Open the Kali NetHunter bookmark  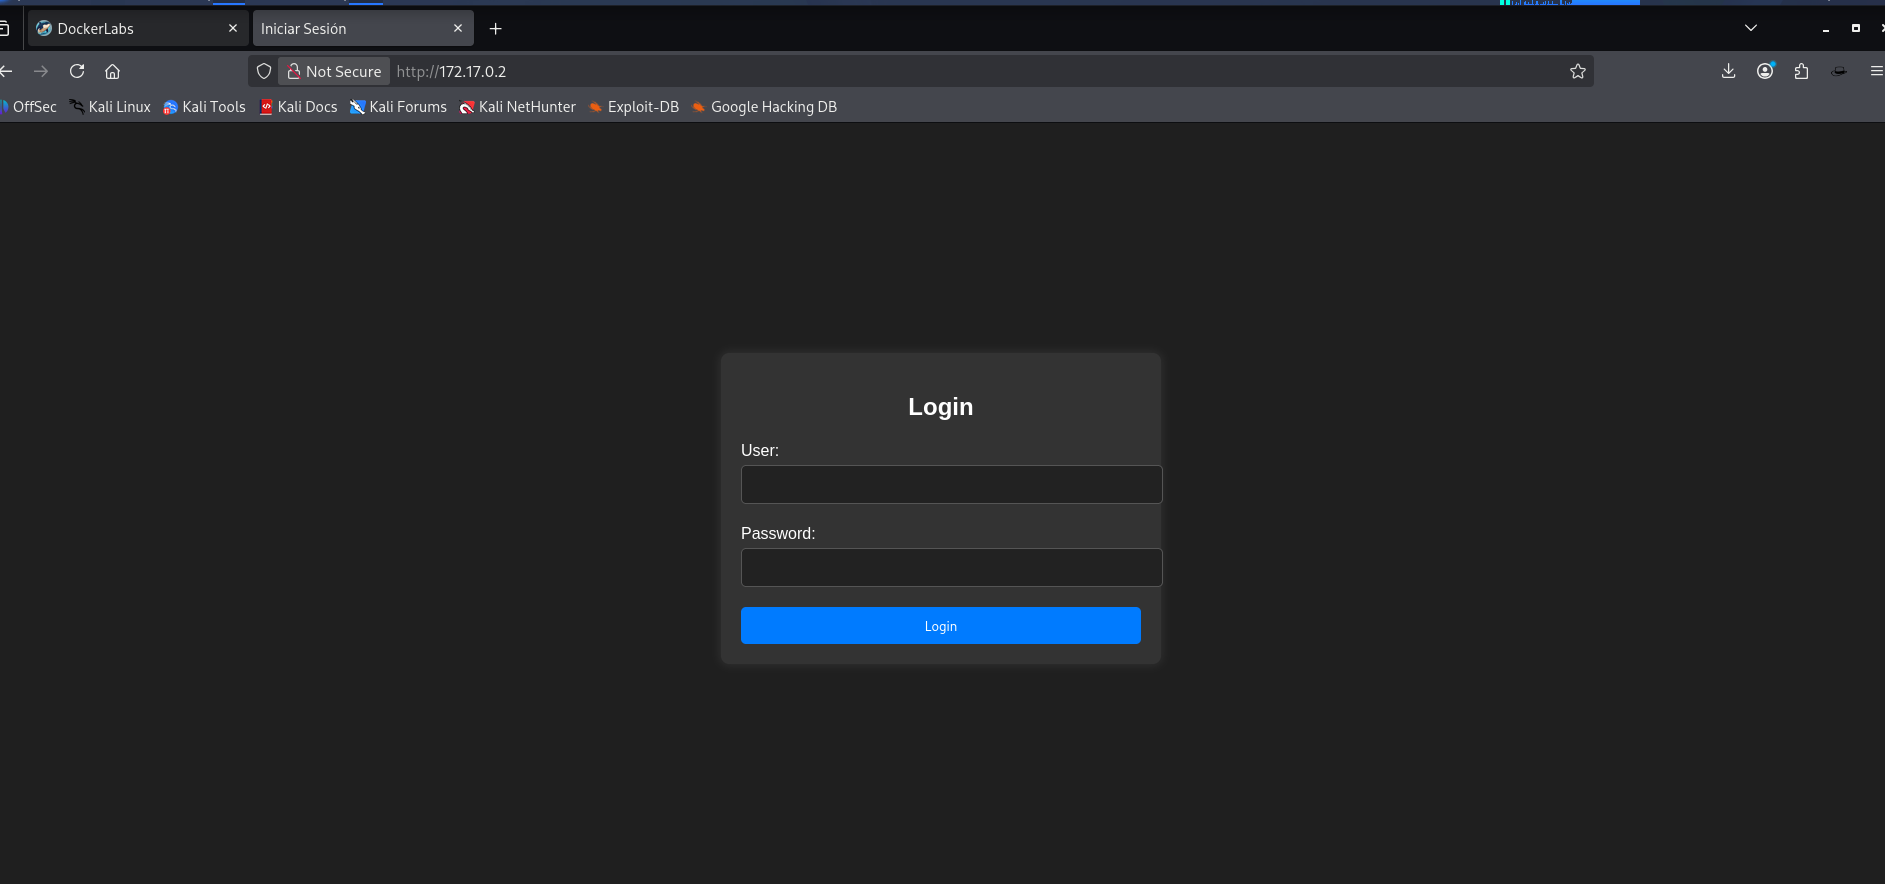518,107
